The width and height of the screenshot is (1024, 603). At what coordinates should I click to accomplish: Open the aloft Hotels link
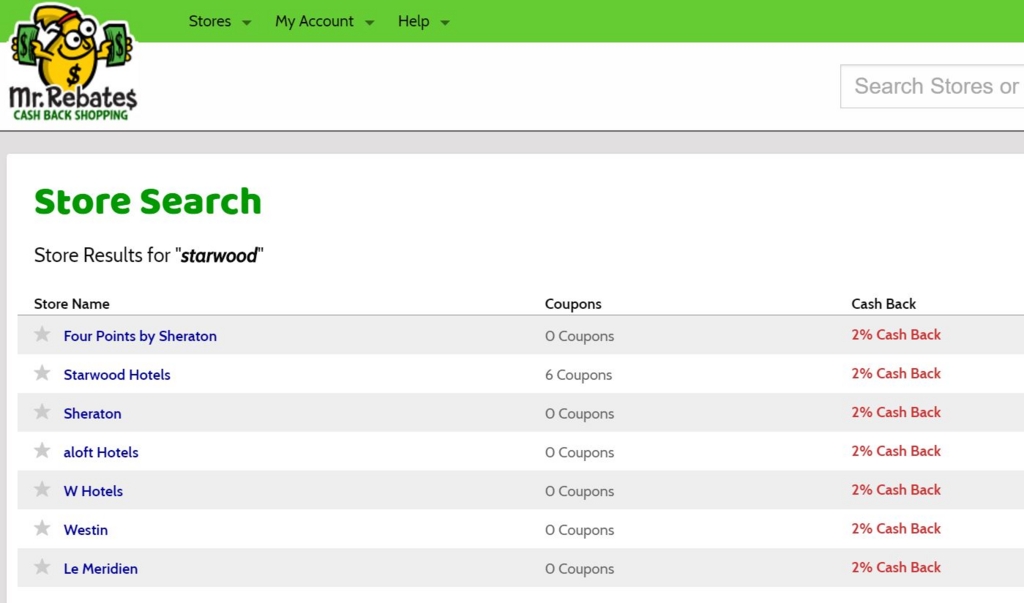pyautogui.click(x=101, y=452)
